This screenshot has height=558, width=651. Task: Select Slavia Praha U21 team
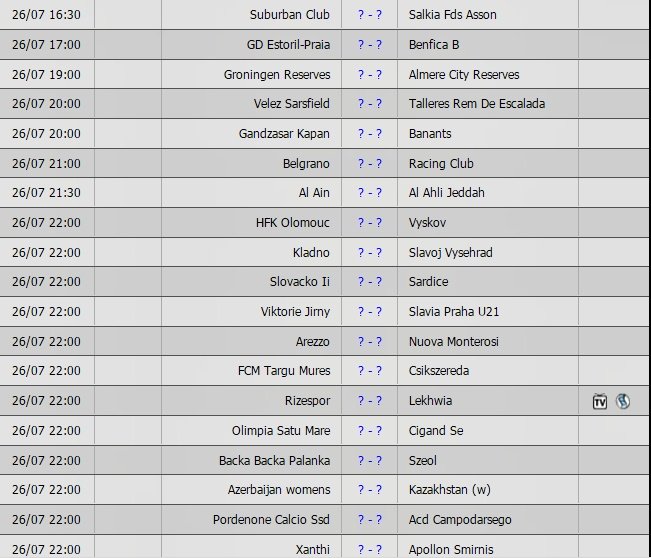[x=454, y=311]
